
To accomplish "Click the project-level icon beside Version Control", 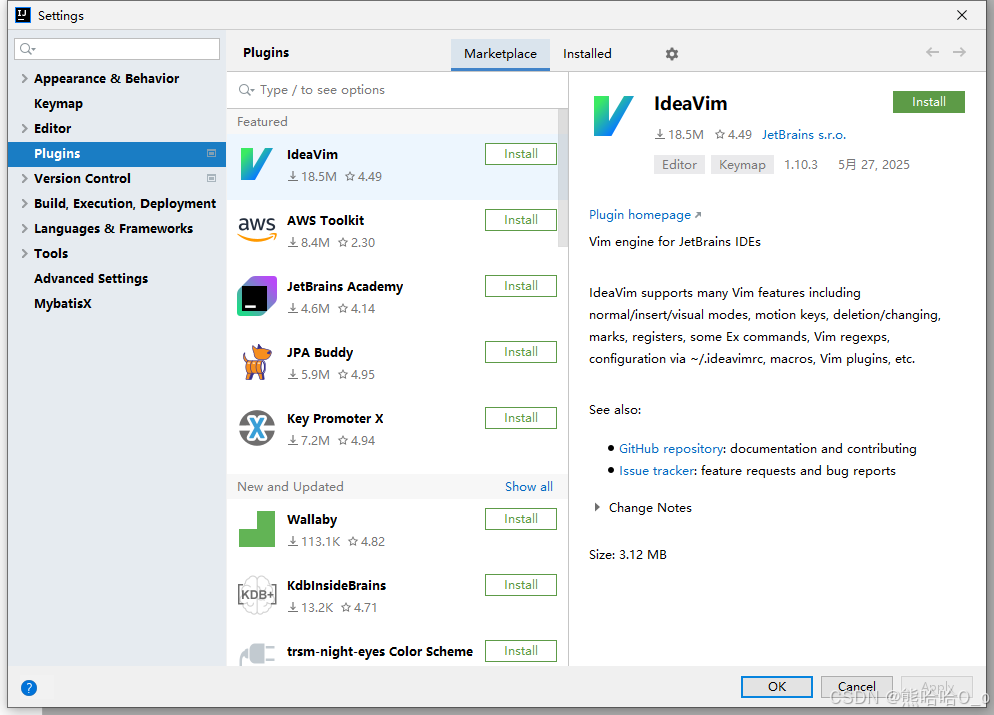I will 211,178.
